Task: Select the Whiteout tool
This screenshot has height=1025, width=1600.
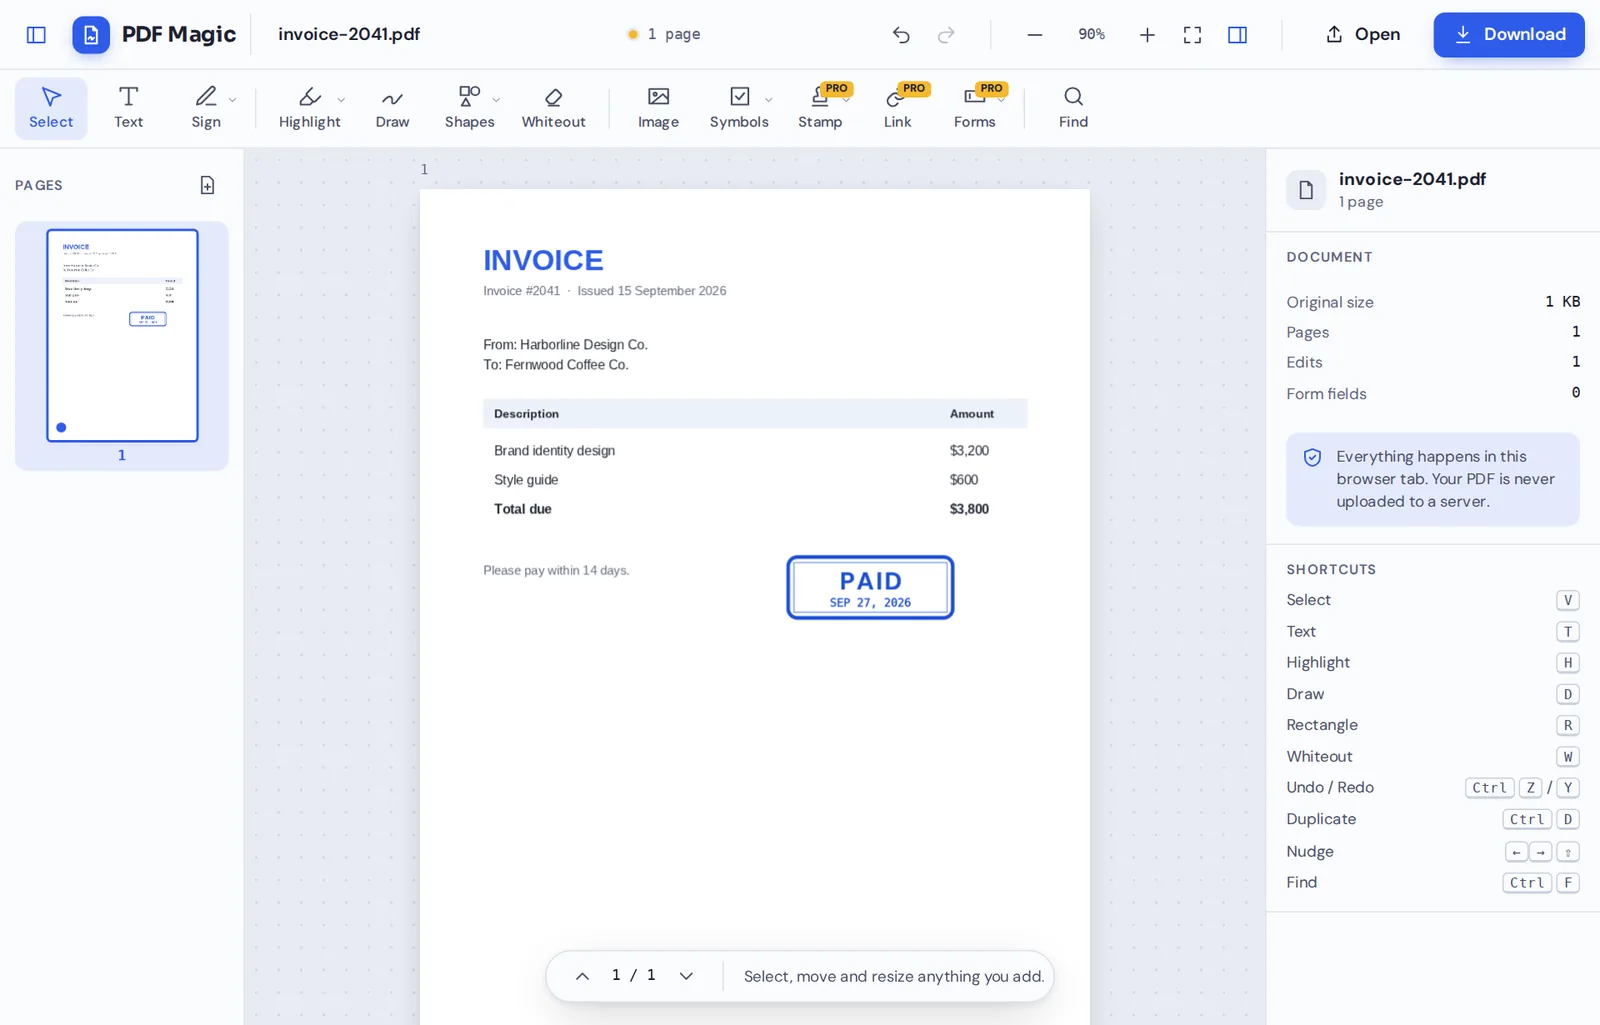Action: point(553,108)
